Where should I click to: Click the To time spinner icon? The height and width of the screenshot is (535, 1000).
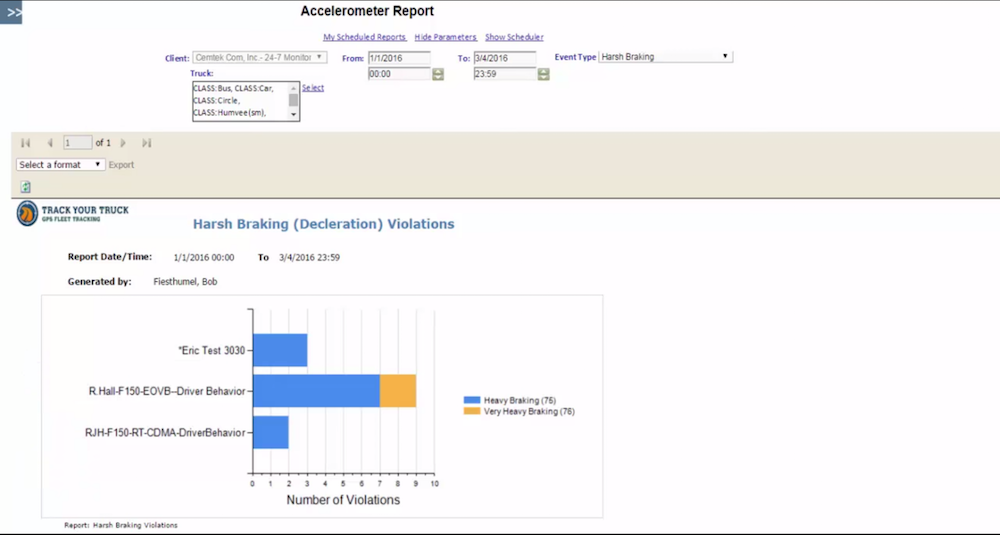pos(544,74)
